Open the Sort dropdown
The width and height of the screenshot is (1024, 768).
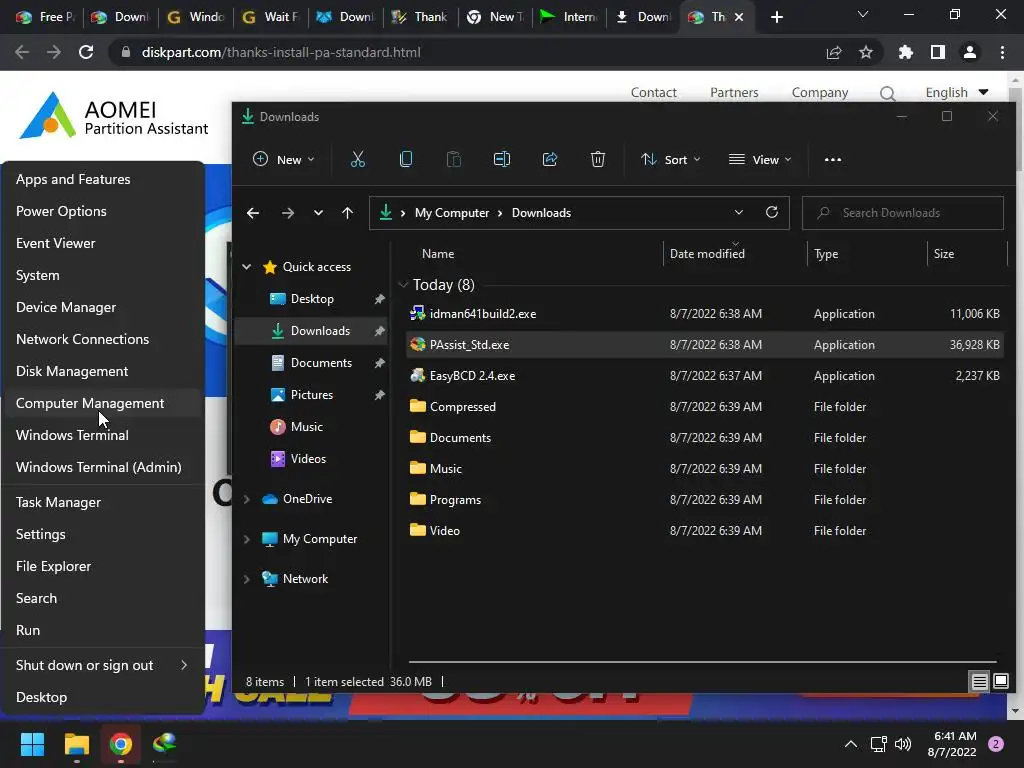pos(671,159)
